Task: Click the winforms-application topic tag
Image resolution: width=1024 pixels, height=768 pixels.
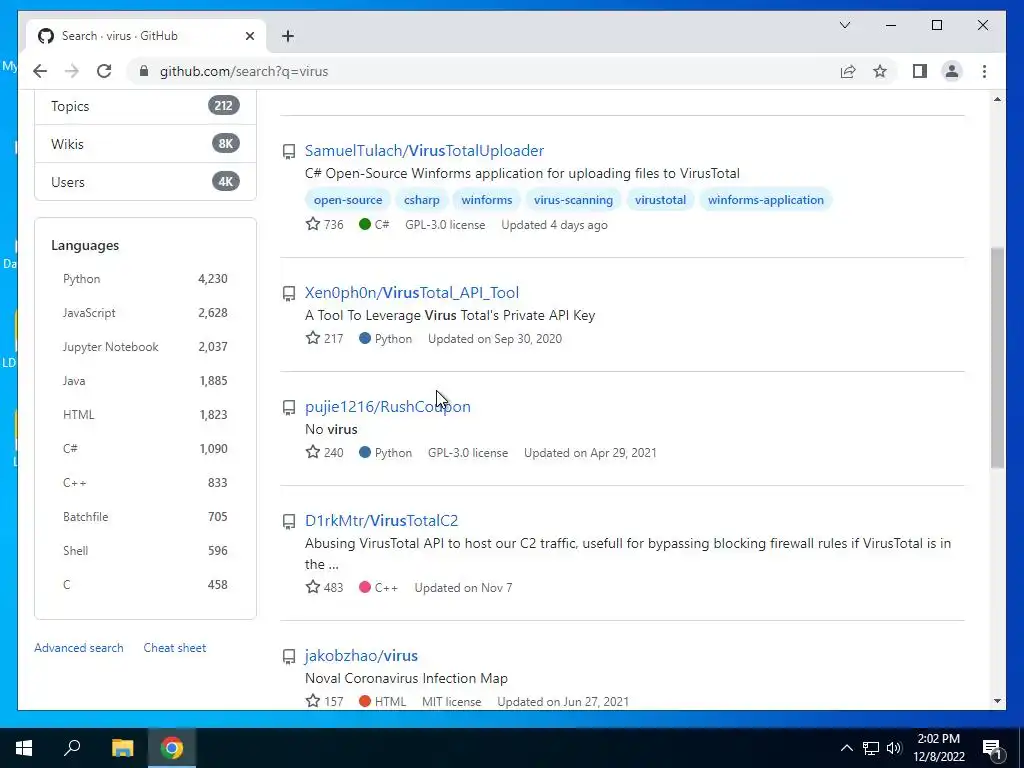Action: 765,200
